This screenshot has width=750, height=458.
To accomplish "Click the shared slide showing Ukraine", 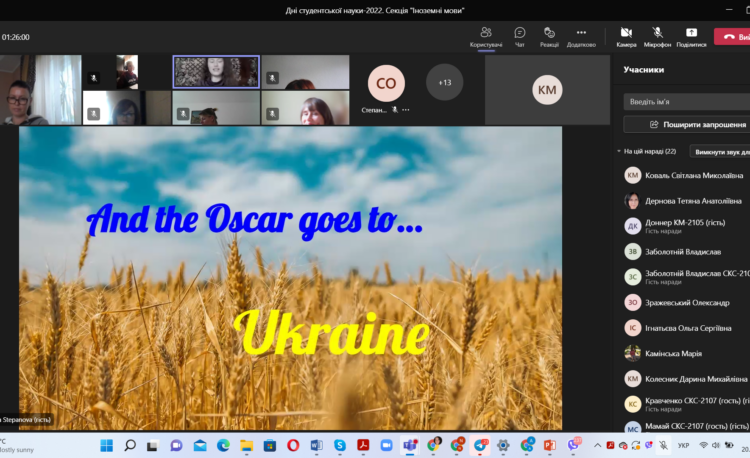I will [x=290, y=278].
